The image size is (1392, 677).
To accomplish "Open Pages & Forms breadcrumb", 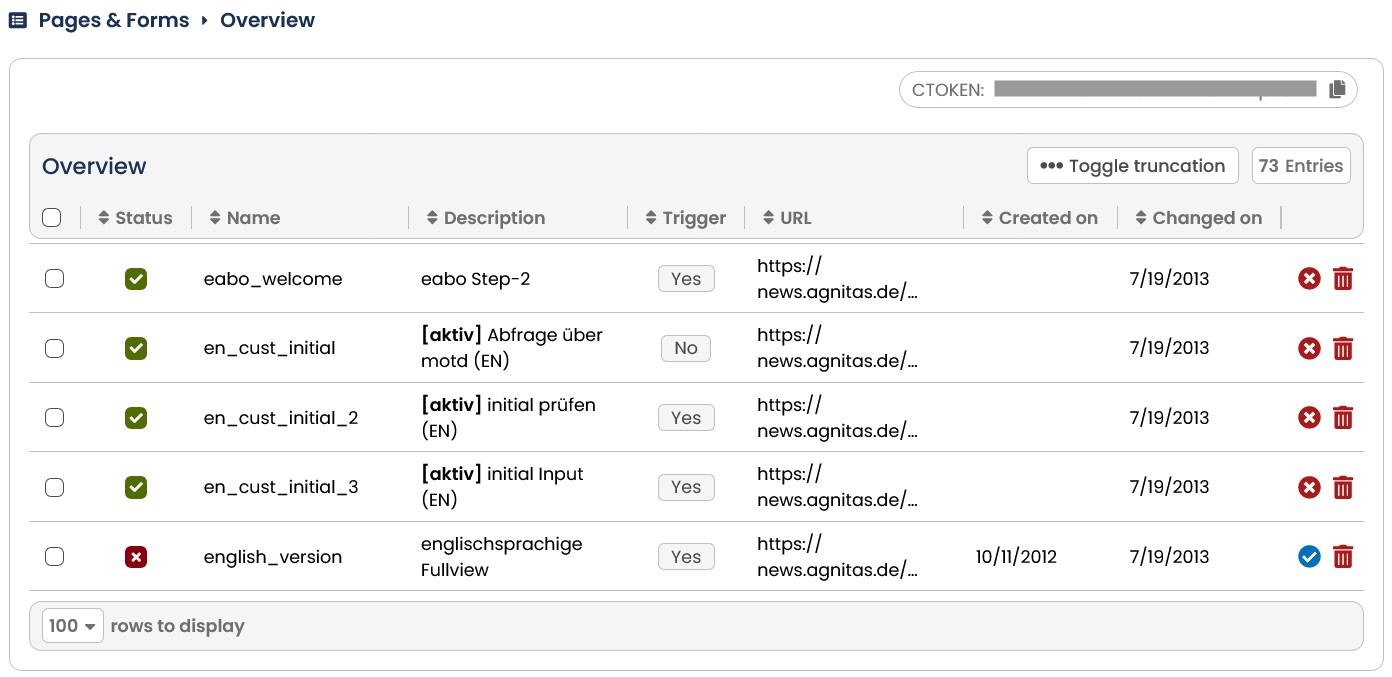I will 114,20.
